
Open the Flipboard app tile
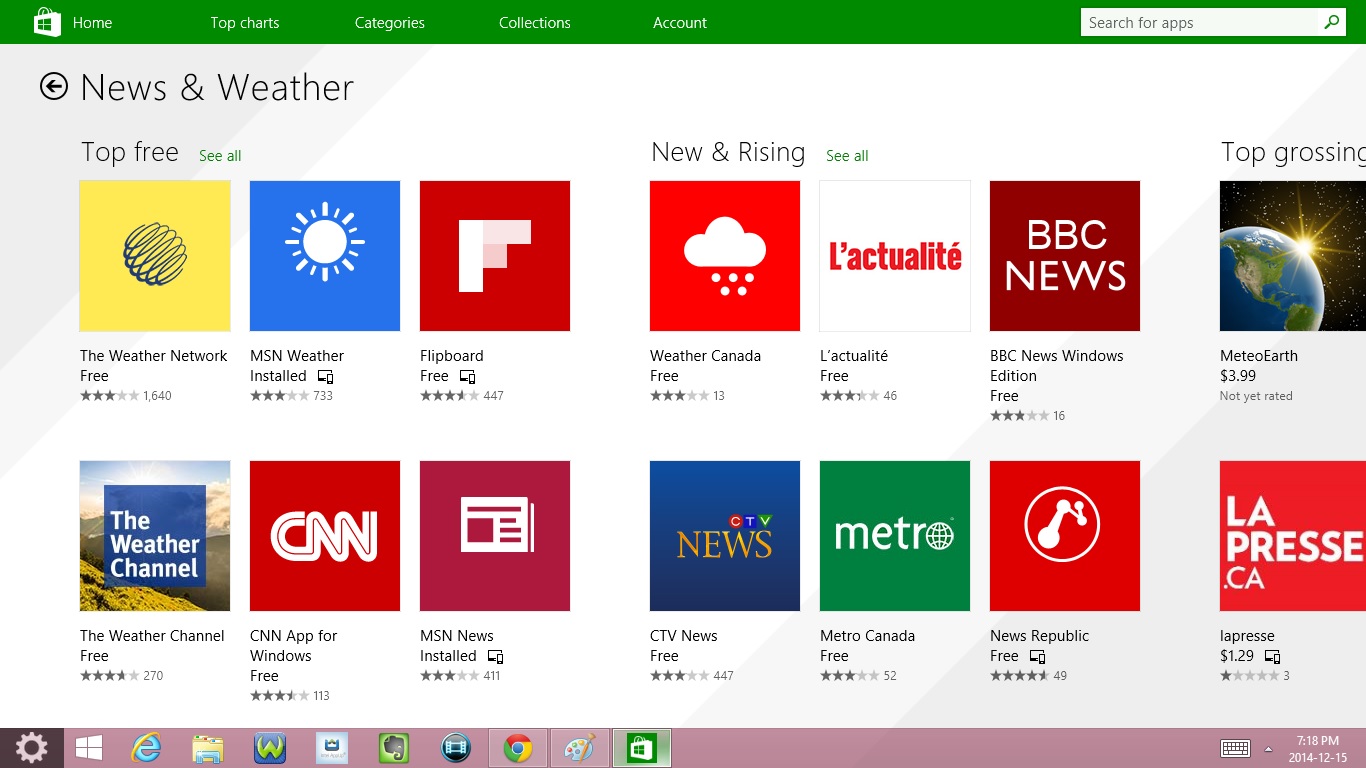[495, 256]
